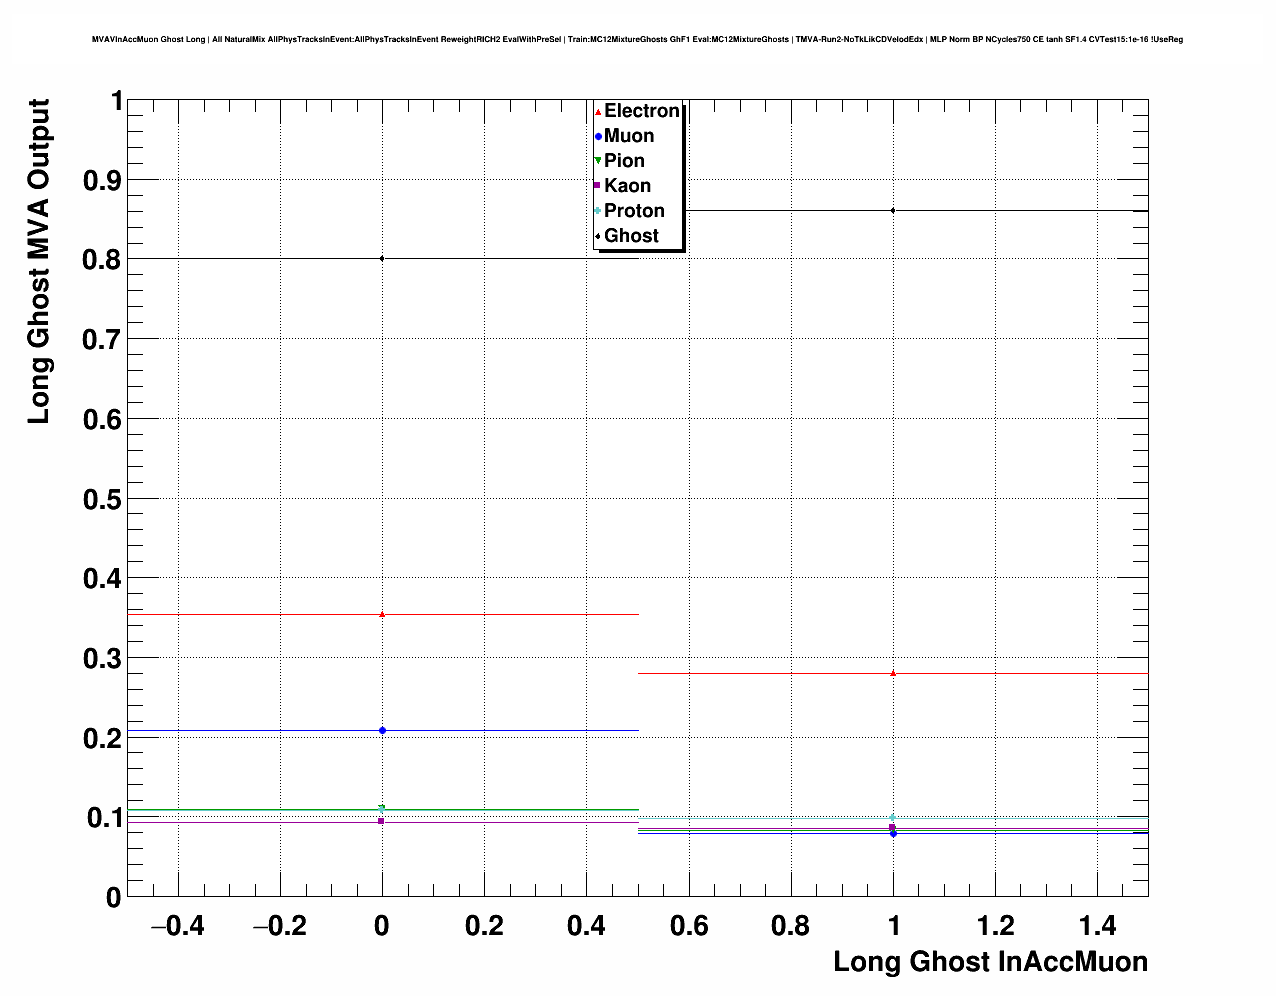Click the x-axis label 0.6
Image resolution: width=1276 pixels, height=996 pixels.
[x=689, y=926]
